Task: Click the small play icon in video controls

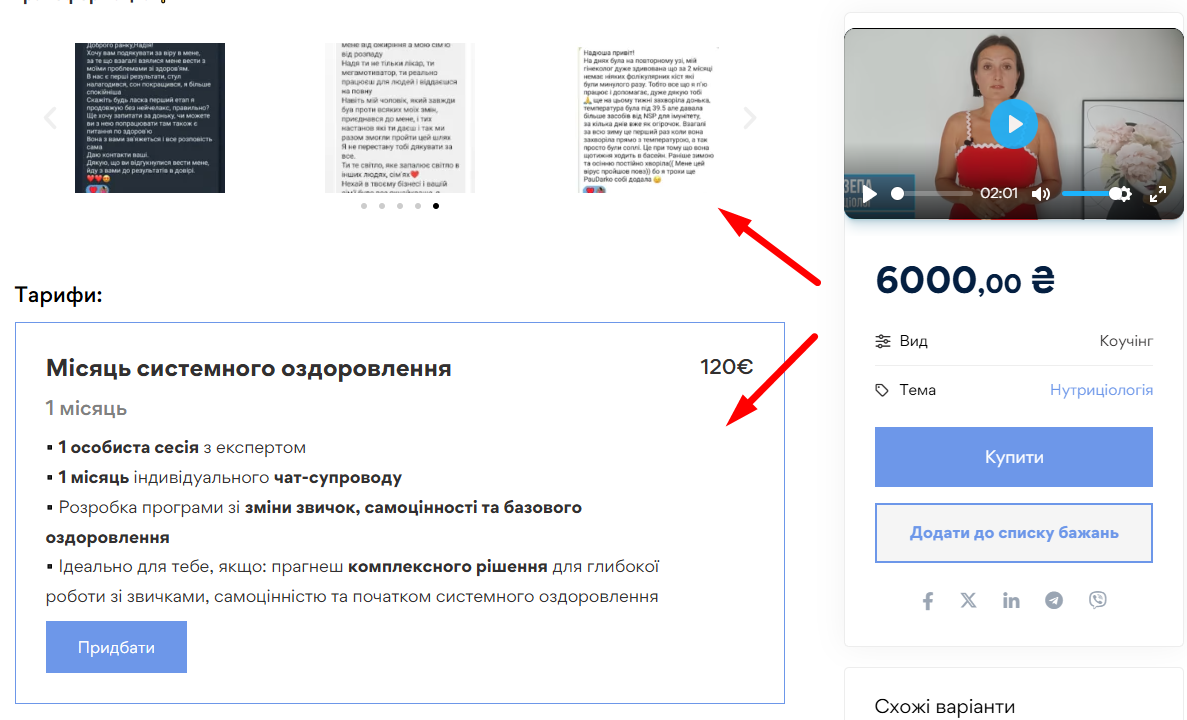Action: (x=870, y=194)
